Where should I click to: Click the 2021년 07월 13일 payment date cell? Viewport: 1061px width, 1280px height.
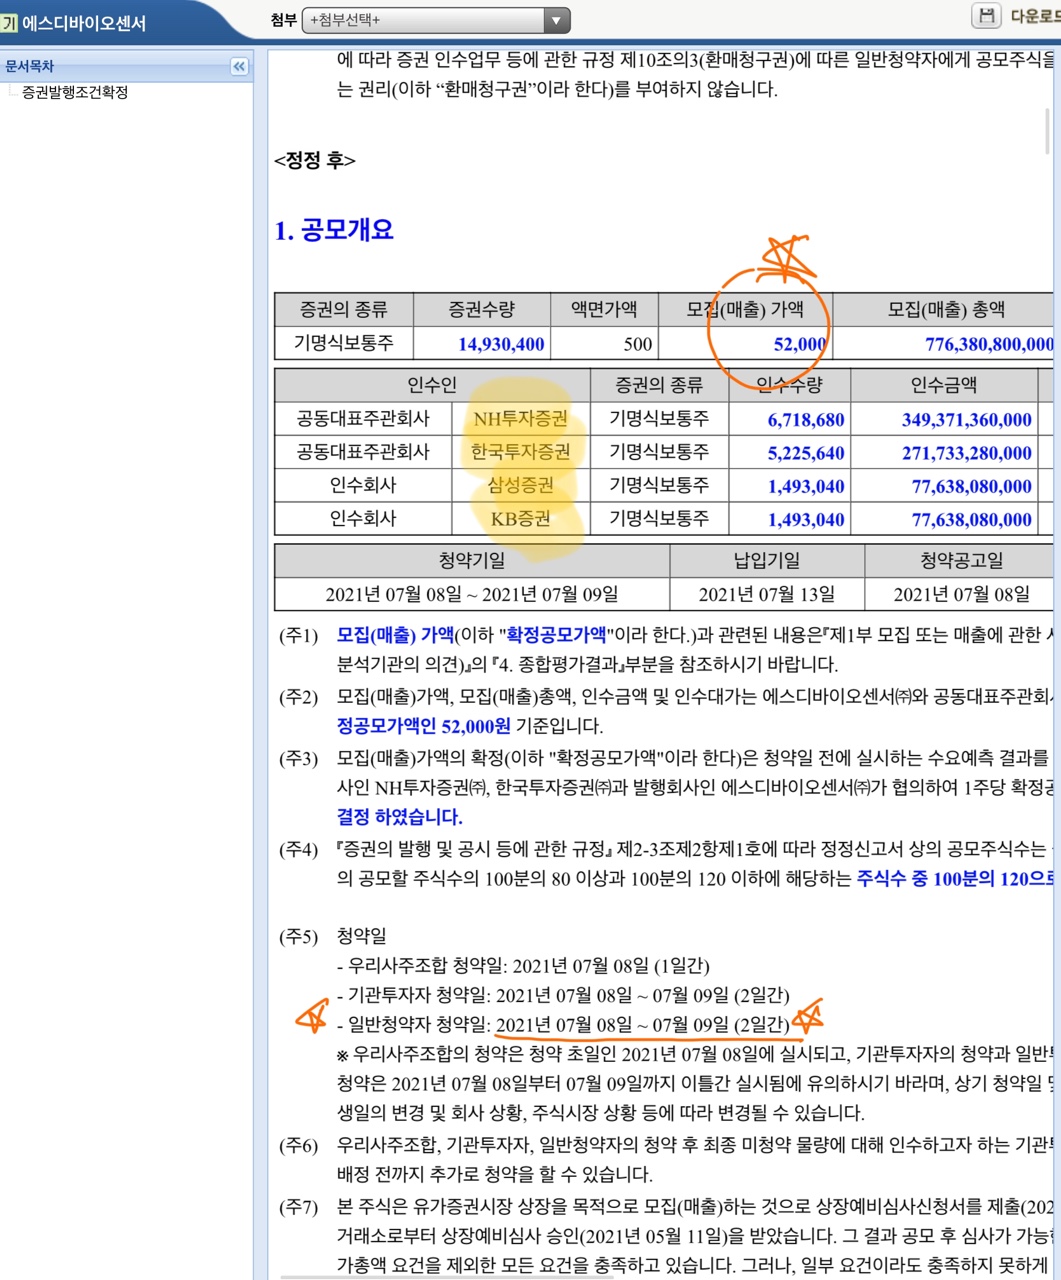767,594
